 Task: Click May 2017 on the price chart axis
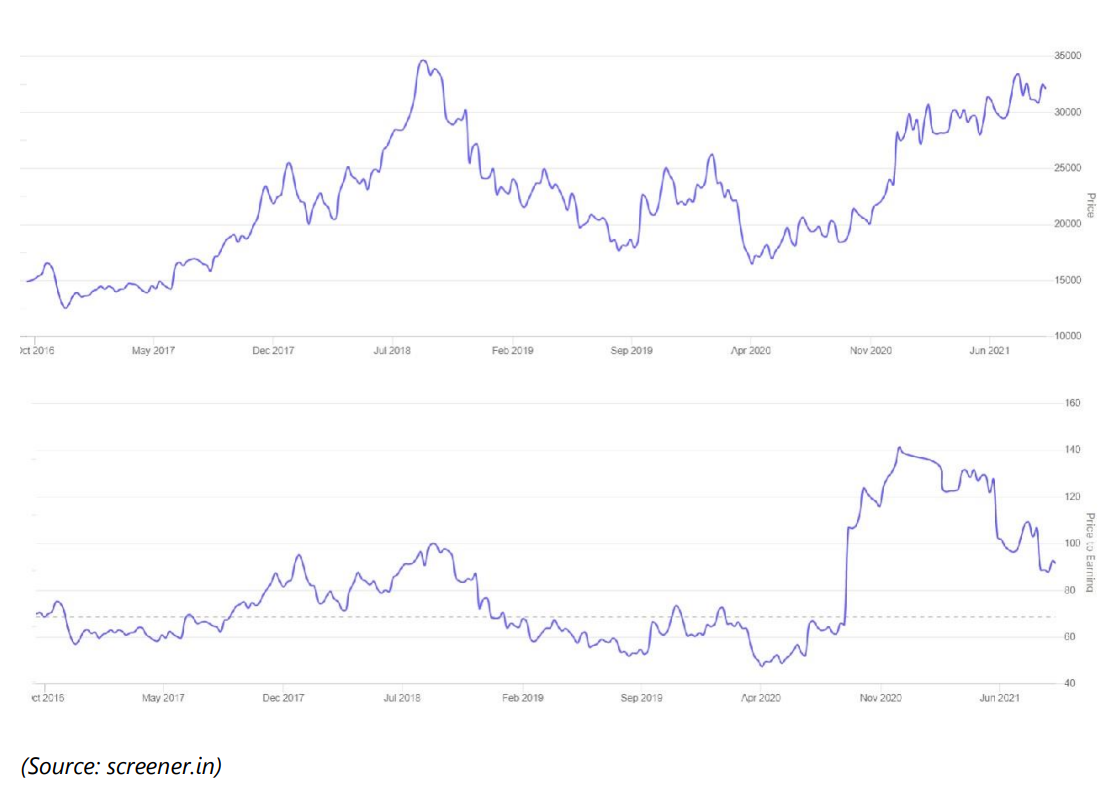[153, 351]
